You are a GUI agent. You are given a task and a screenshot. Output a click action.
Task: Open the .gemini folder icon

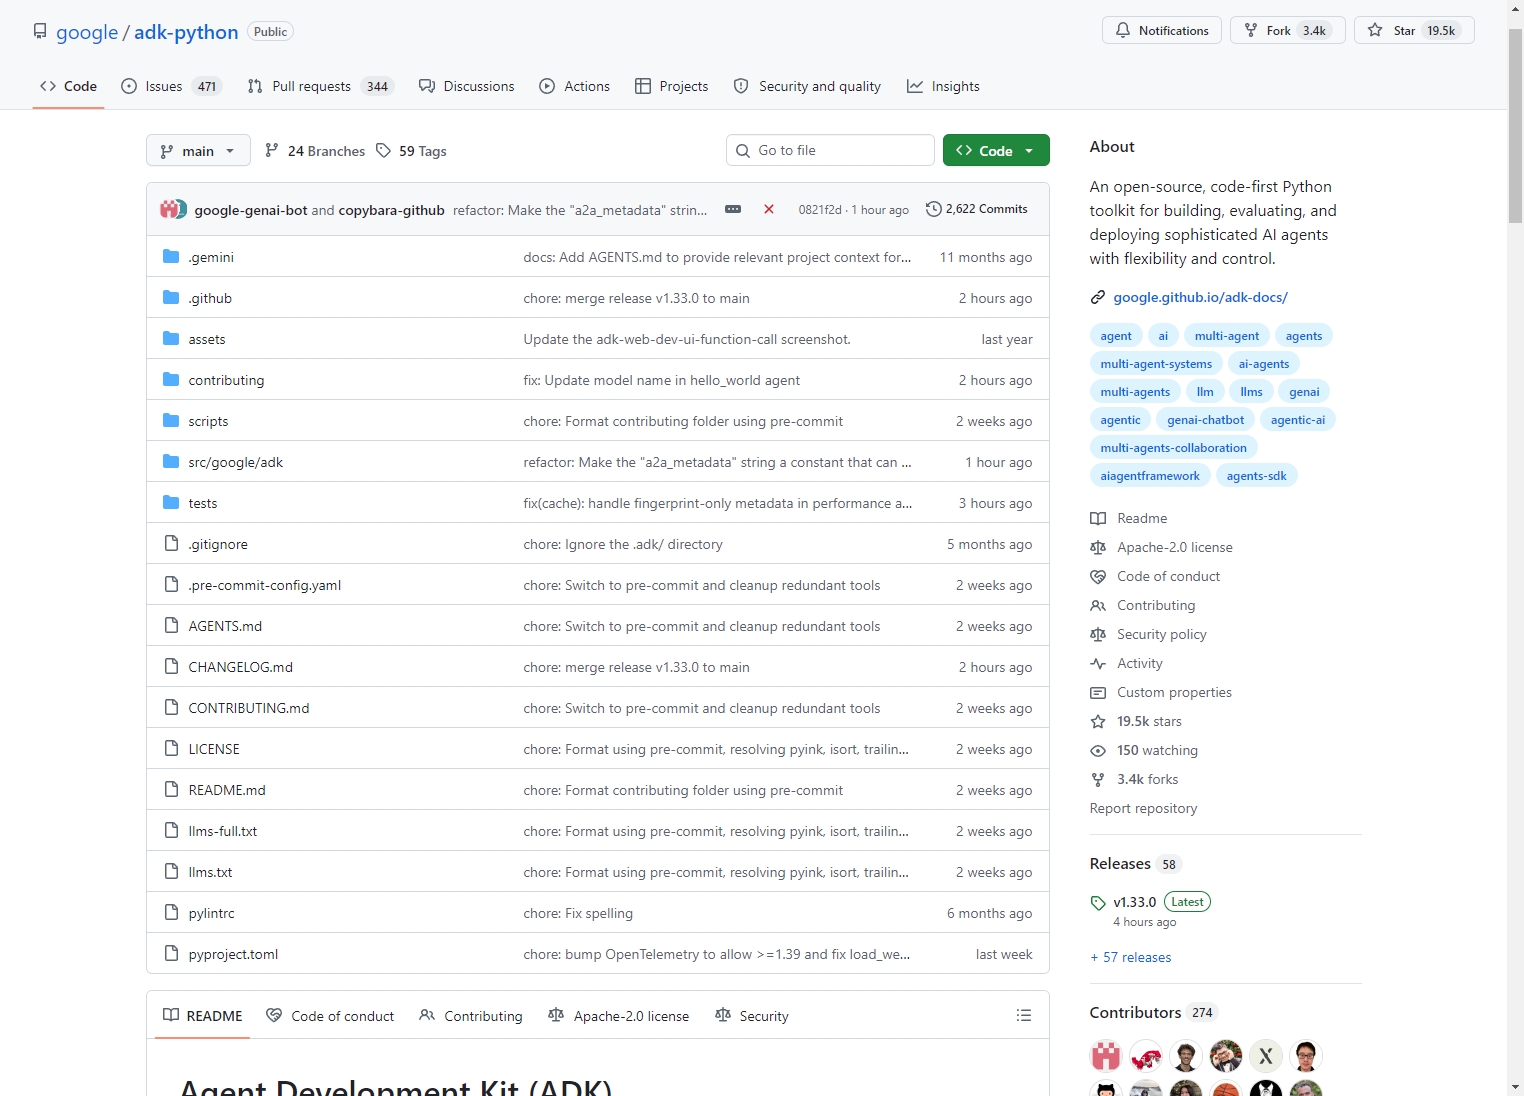point(171,257)
